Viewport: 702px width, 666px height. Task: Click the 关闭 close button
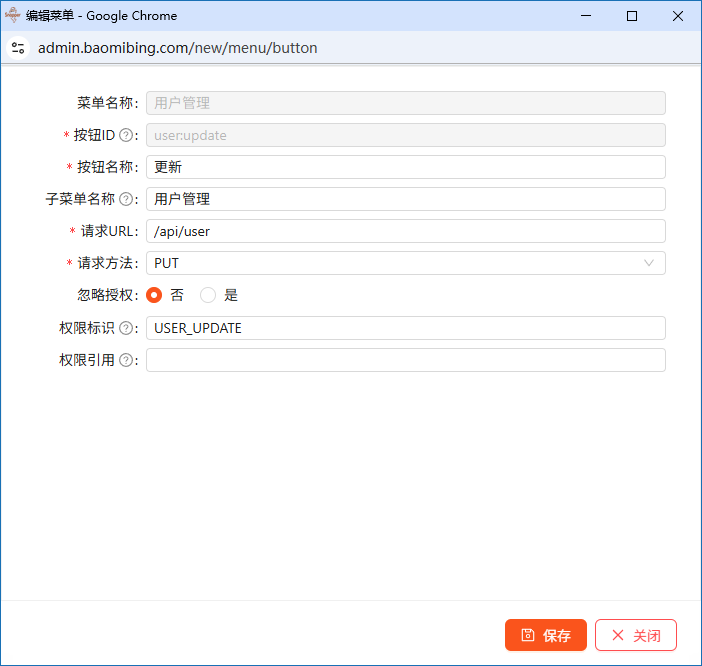click(x=636, y=635)
